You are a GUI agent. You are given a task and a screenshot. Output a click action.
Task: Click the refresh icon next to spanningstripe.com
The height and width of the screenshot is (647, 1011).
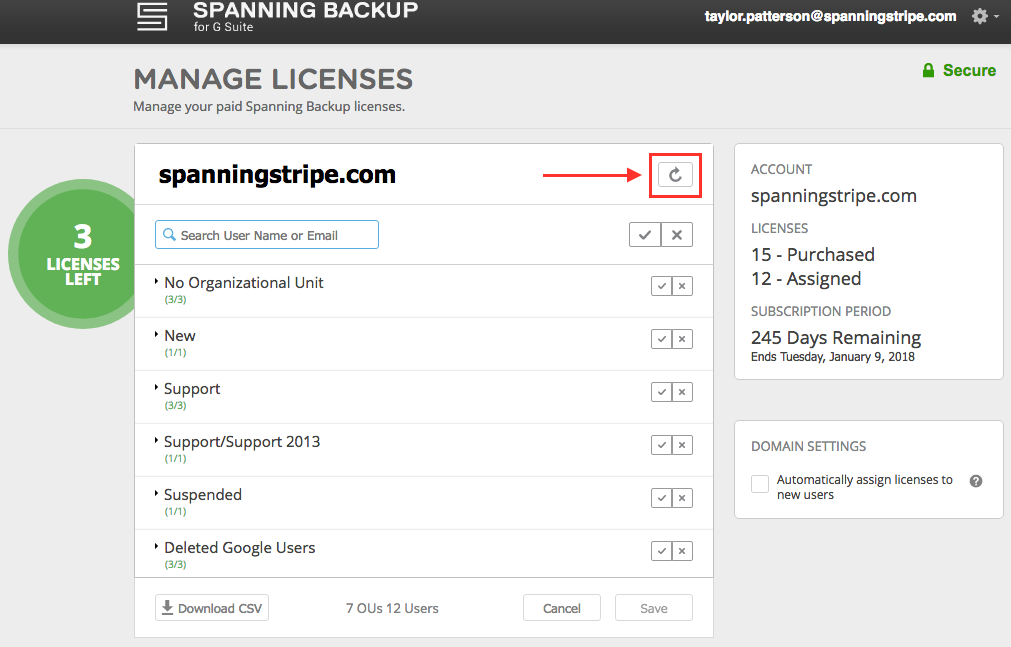click(675, 175)
